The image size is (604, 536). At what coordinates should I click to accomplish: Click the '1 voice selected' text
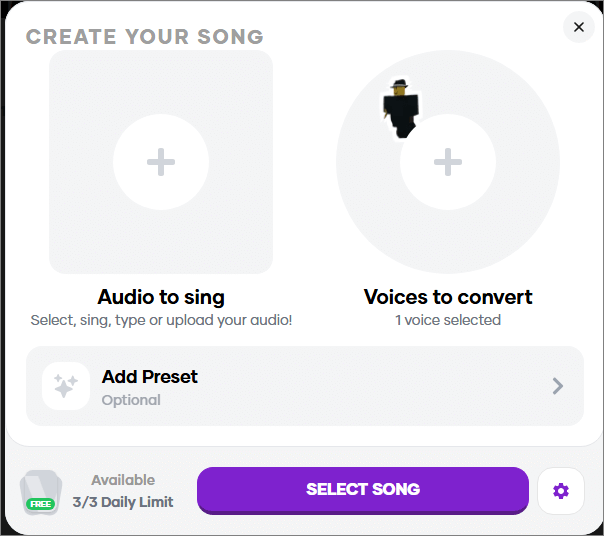(x=448, y=320)
